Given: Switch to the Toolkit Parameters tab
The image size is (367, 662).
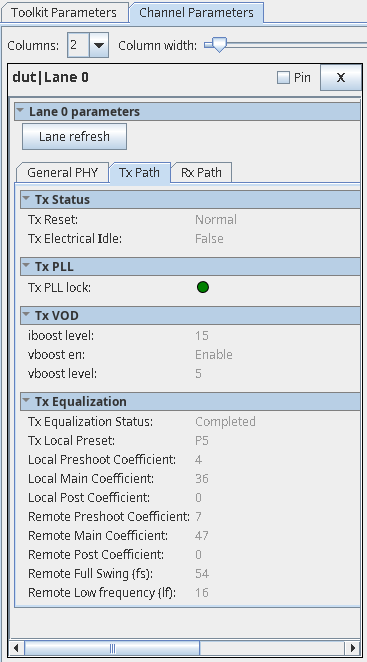Looking at the screenshot, I should (x=64, y=13).
